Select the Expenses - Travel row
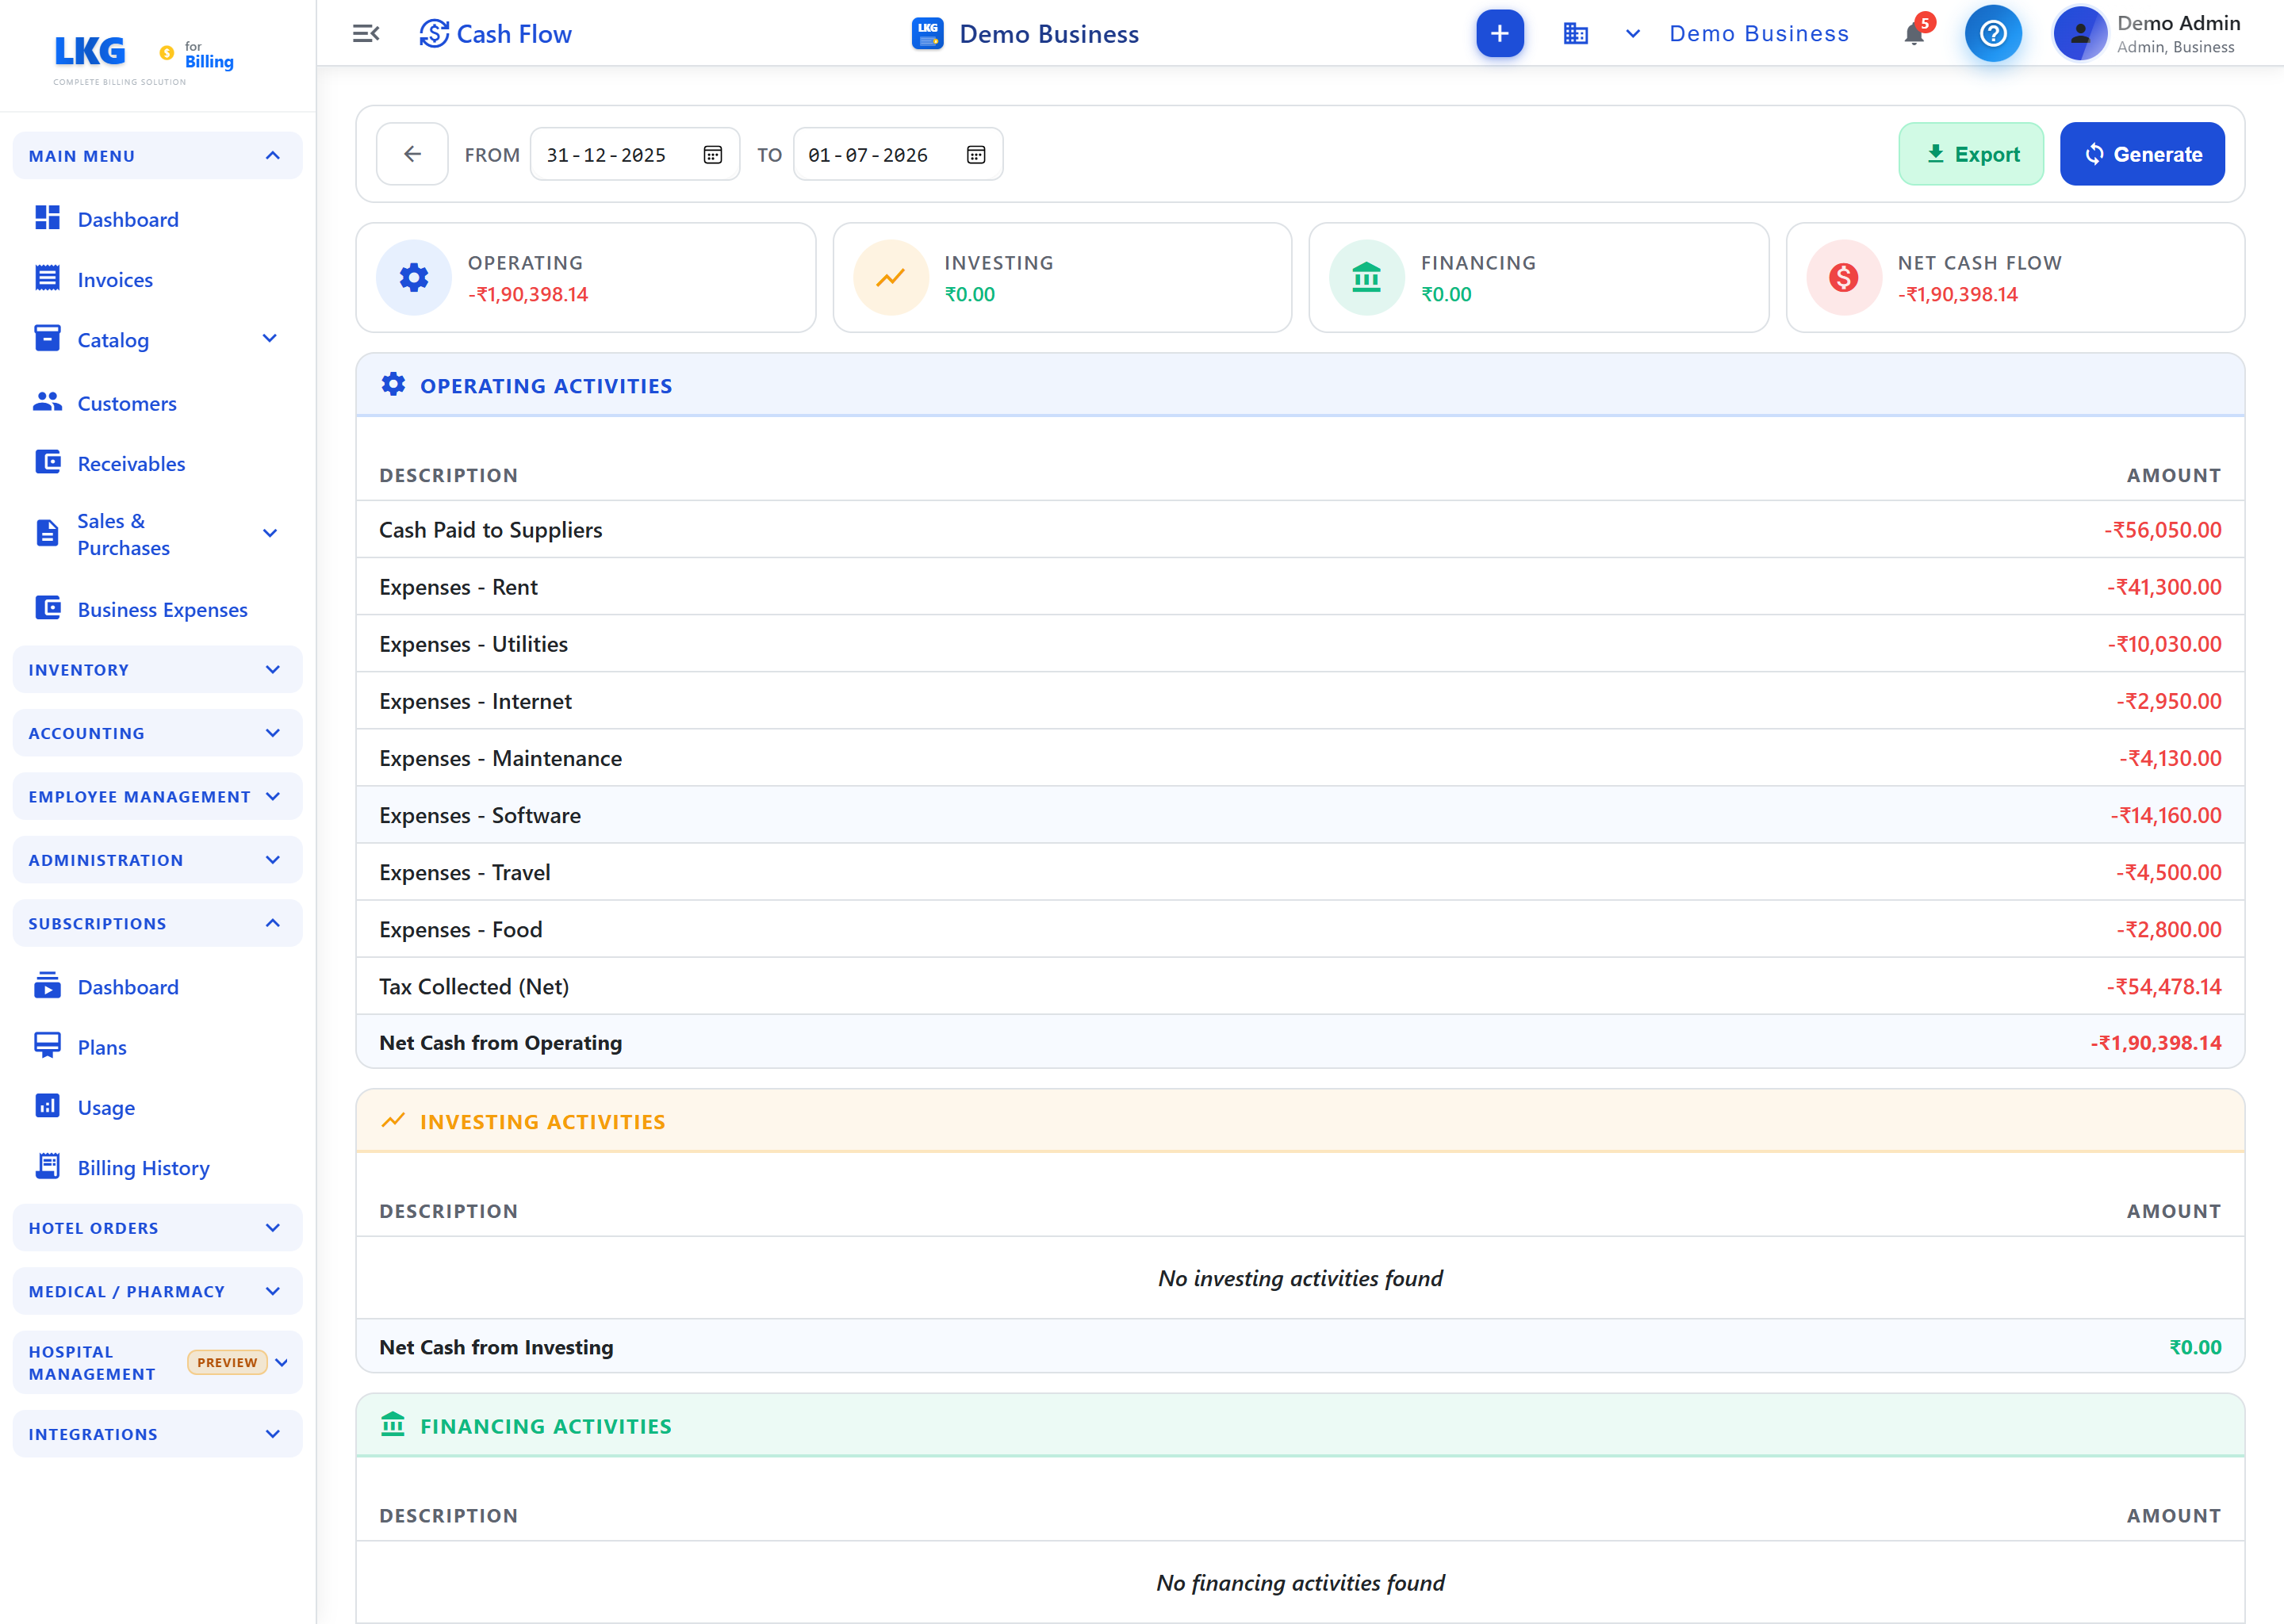The height and width of the screenshot is (1624, 2284). point(1300,872)
